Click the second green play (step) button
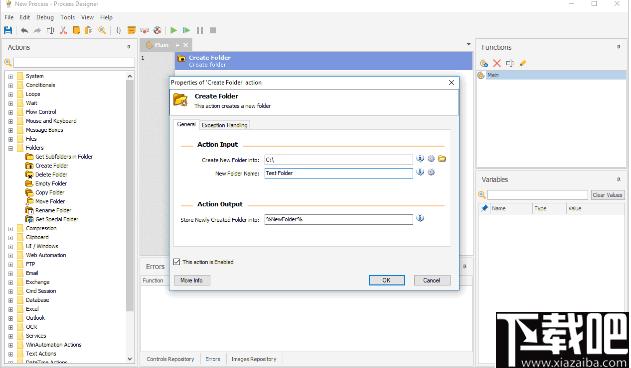 186,30
